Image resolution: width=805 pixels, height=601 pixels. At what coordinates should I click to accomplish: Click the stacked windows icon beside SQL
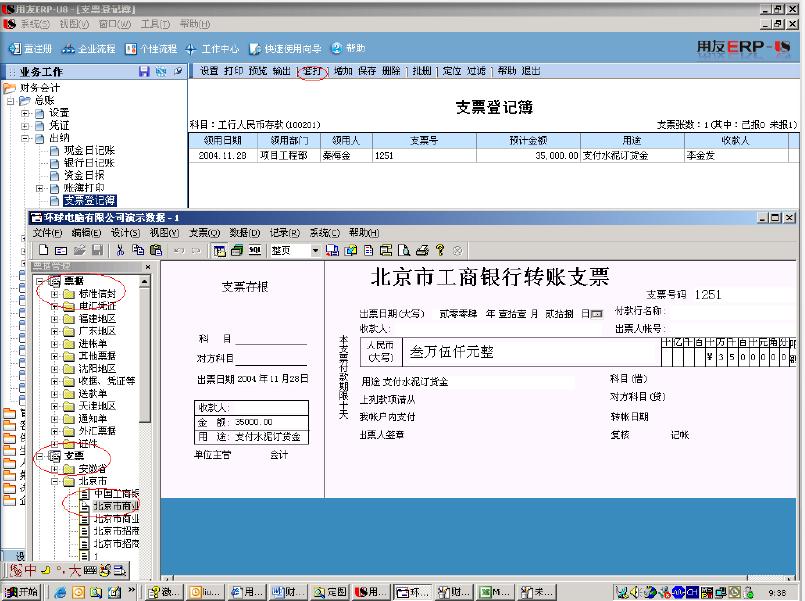[x=237, y=250]
